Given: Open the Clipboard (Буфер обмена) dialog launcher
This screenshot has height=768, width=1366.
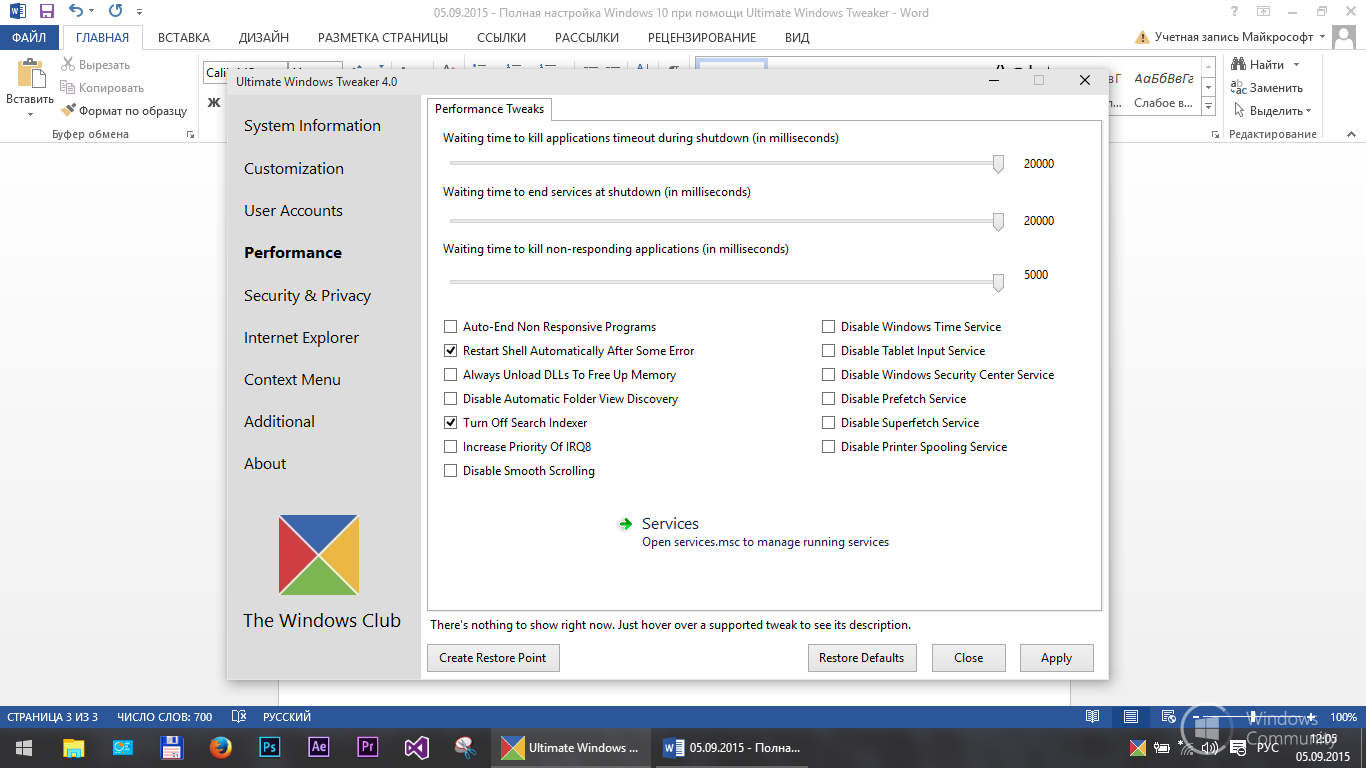Looking at the screenshot, I should (190, 134).
